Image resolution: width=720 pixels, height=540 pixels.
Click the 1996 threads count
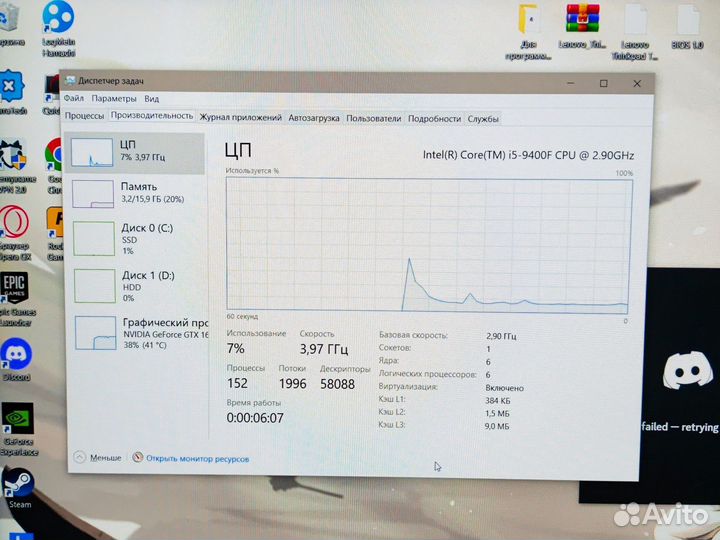pos(292,383)
